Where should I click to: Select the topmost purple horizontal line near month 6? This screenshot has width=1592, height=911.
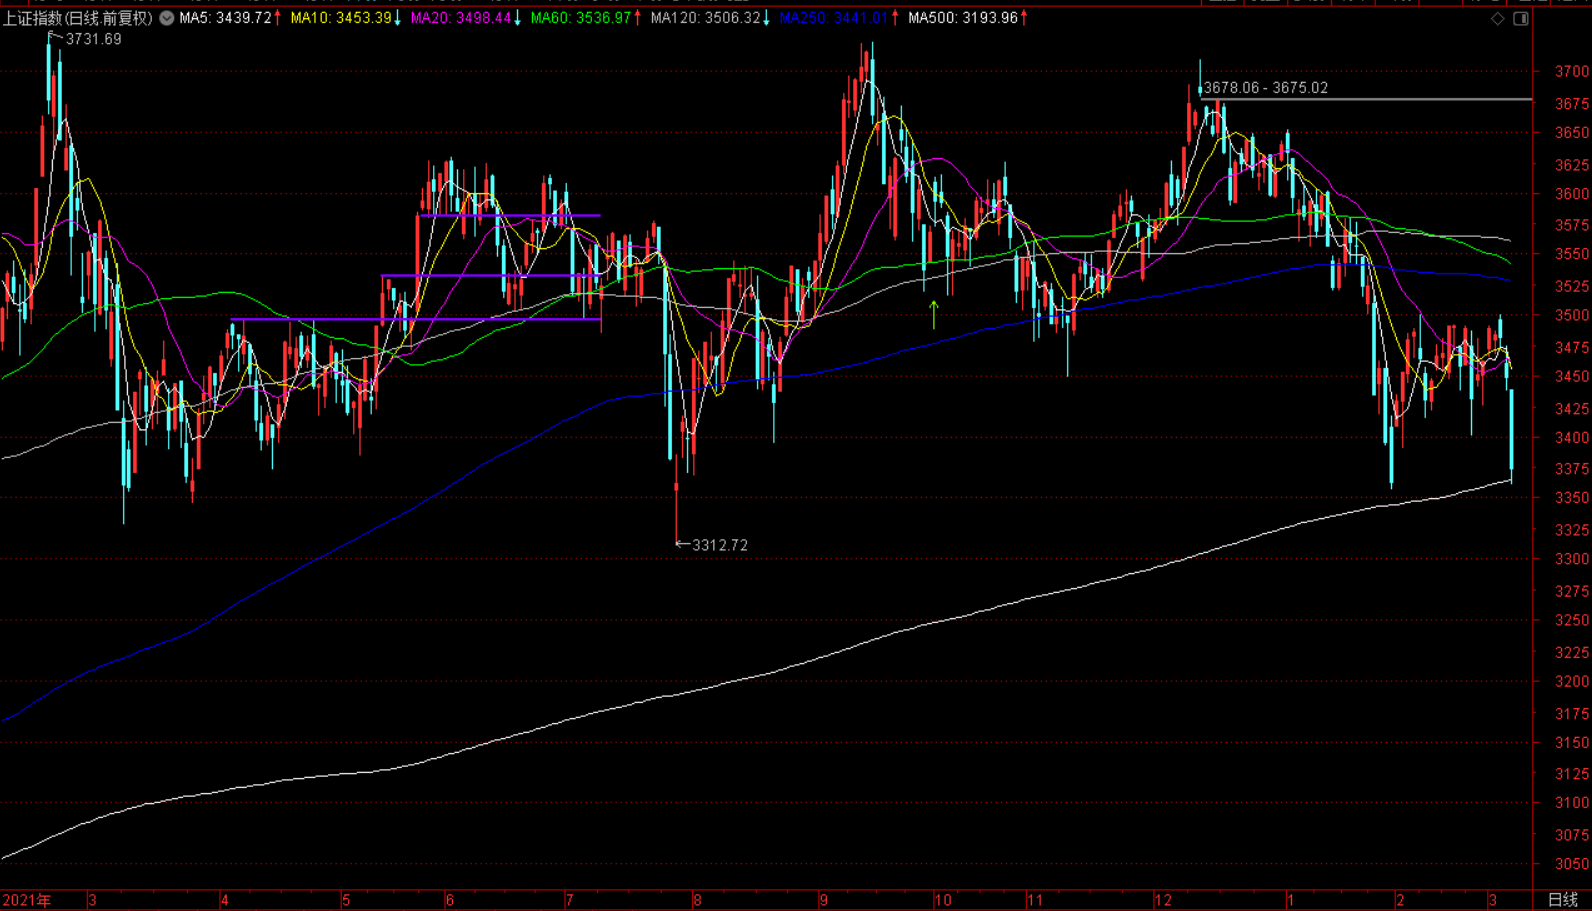pos(510,215)
